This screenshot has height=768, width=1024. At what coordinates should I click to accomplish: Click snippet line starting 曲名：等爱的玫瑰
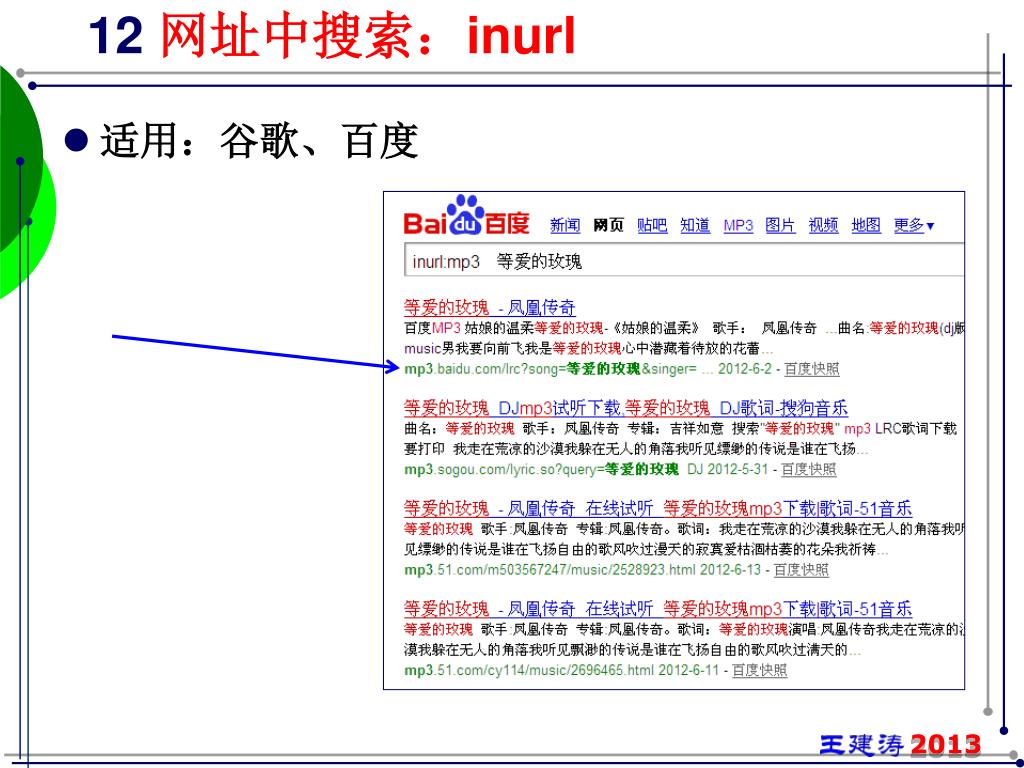680,429
